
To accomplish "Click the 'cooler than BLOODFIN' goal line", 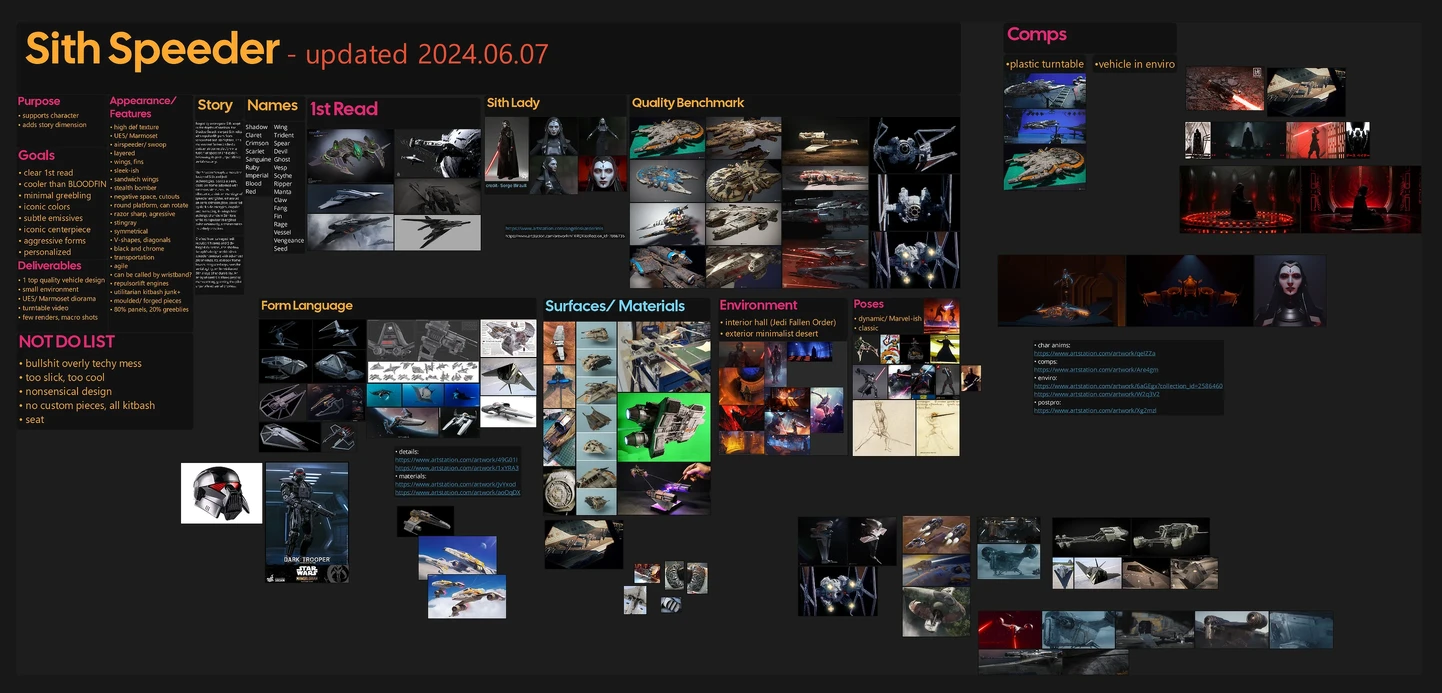I will pyautogui.click(x=65, y=184).
